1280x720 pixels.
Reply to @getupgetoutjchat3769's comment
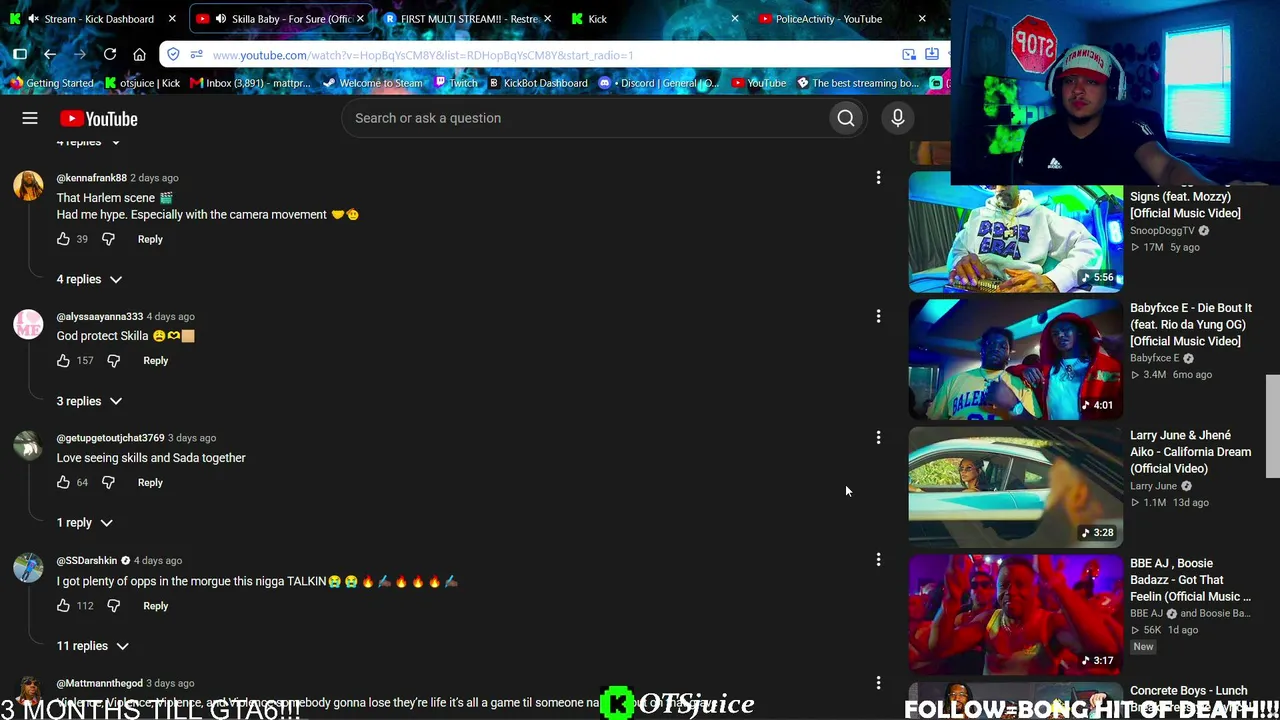pos(150,482)
